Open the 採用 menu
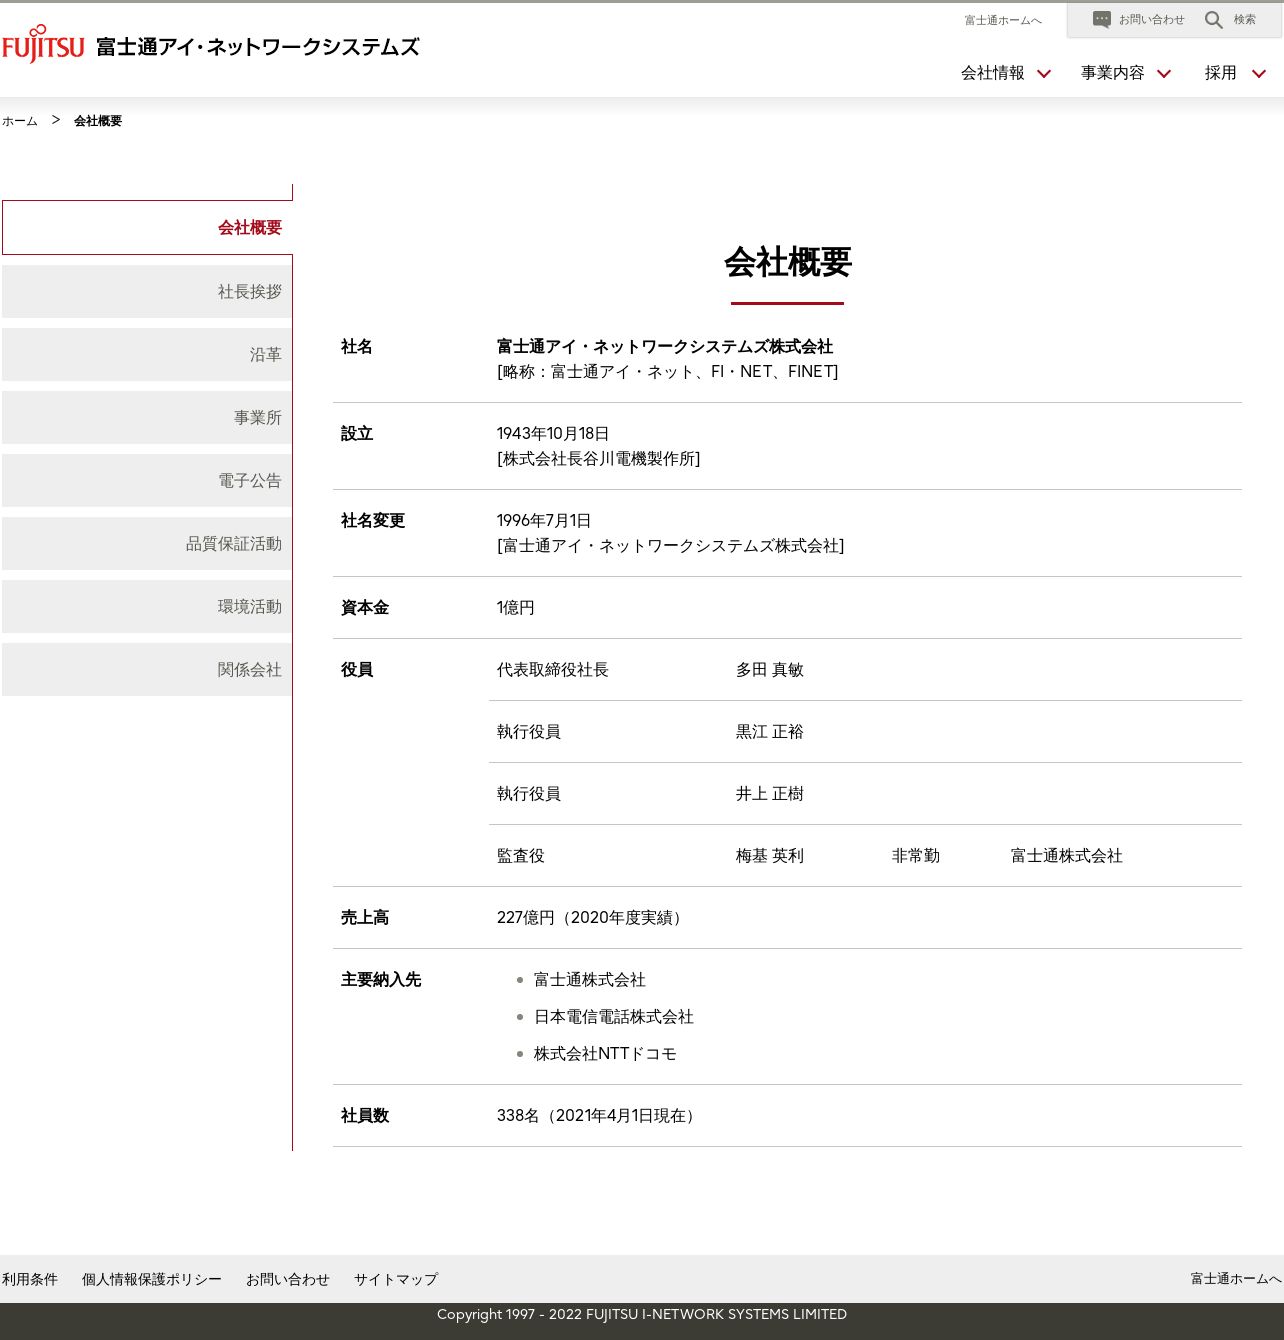Viewport: 1284px width, 1340px height. pos(1221,73)
